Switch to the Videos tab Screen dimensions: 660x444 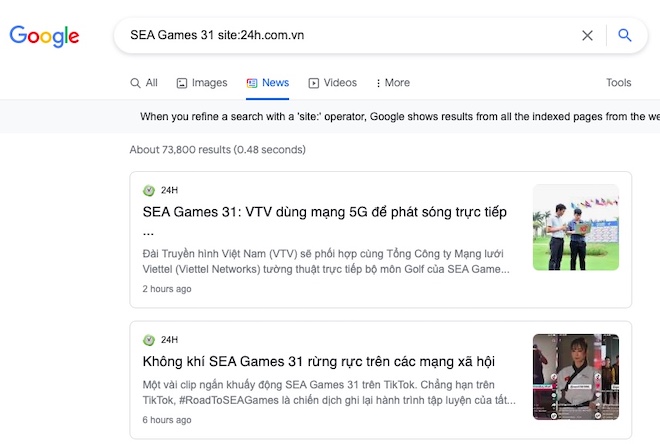coord(333,83)
